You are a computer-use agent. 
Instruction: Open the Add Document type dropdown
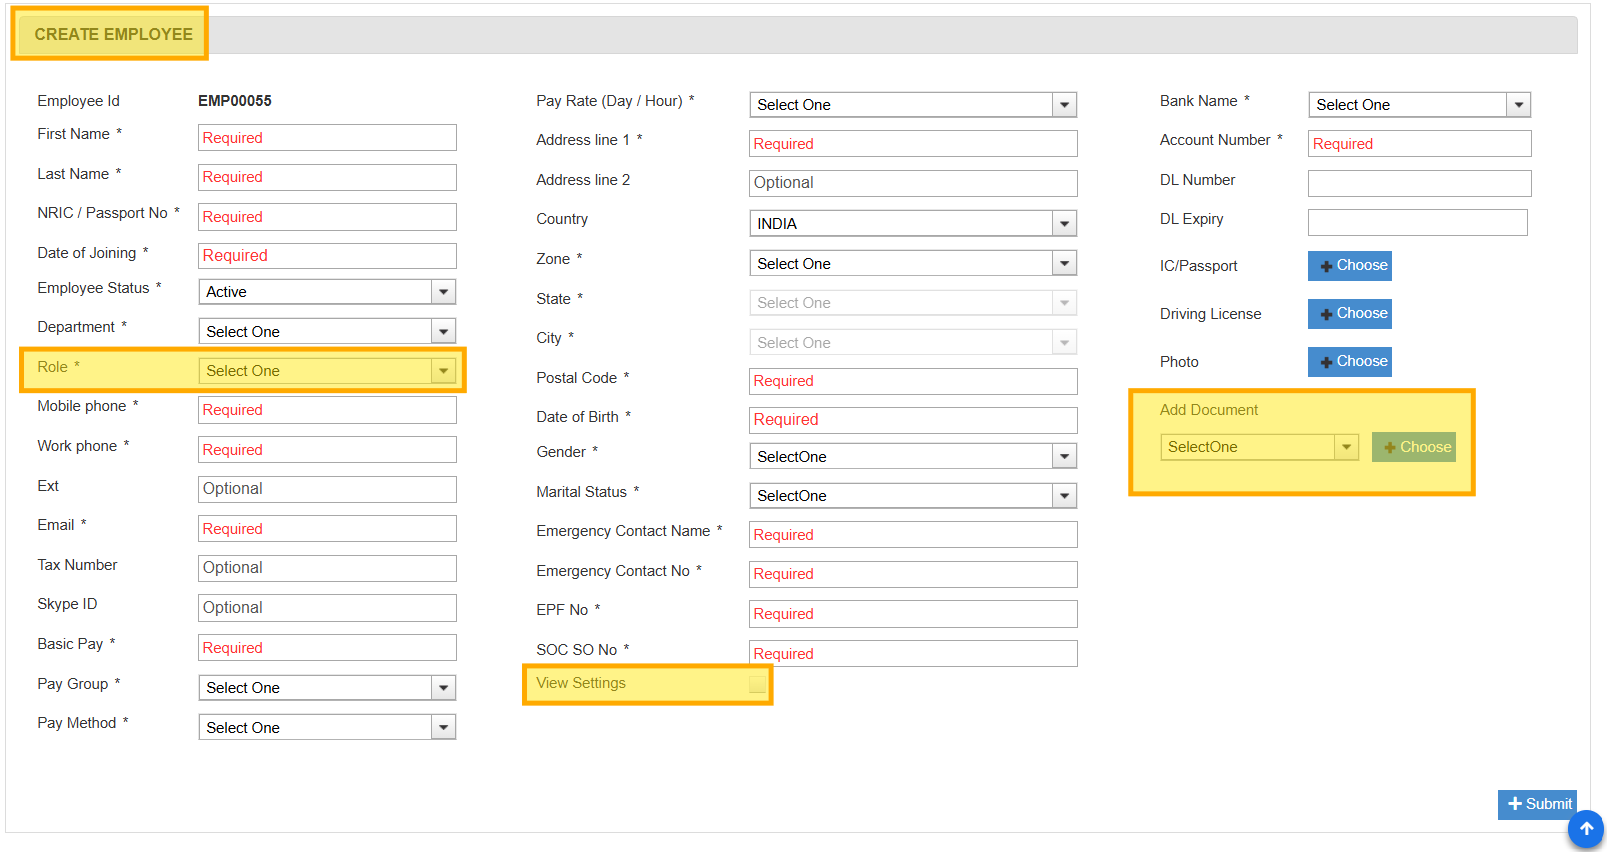(1259, 447)
